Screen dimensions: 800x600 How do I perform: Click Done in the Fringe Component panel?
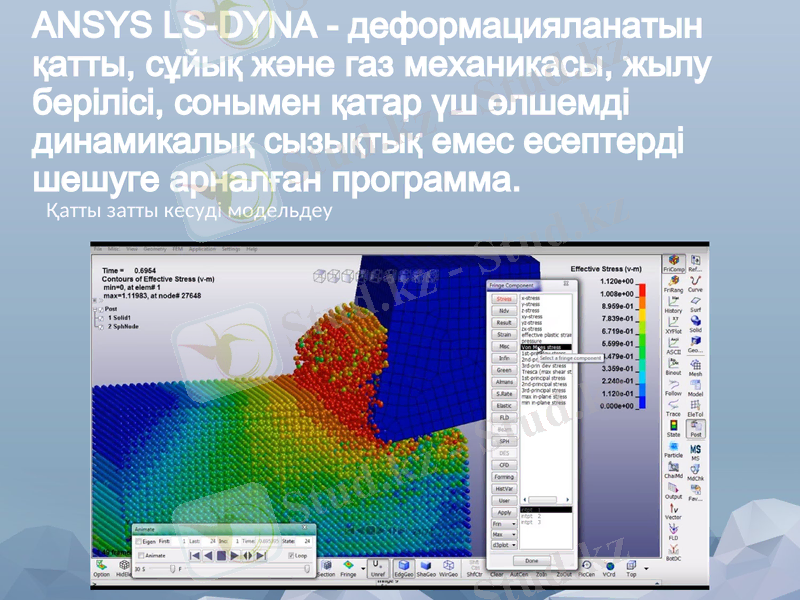tap(531, 561)
